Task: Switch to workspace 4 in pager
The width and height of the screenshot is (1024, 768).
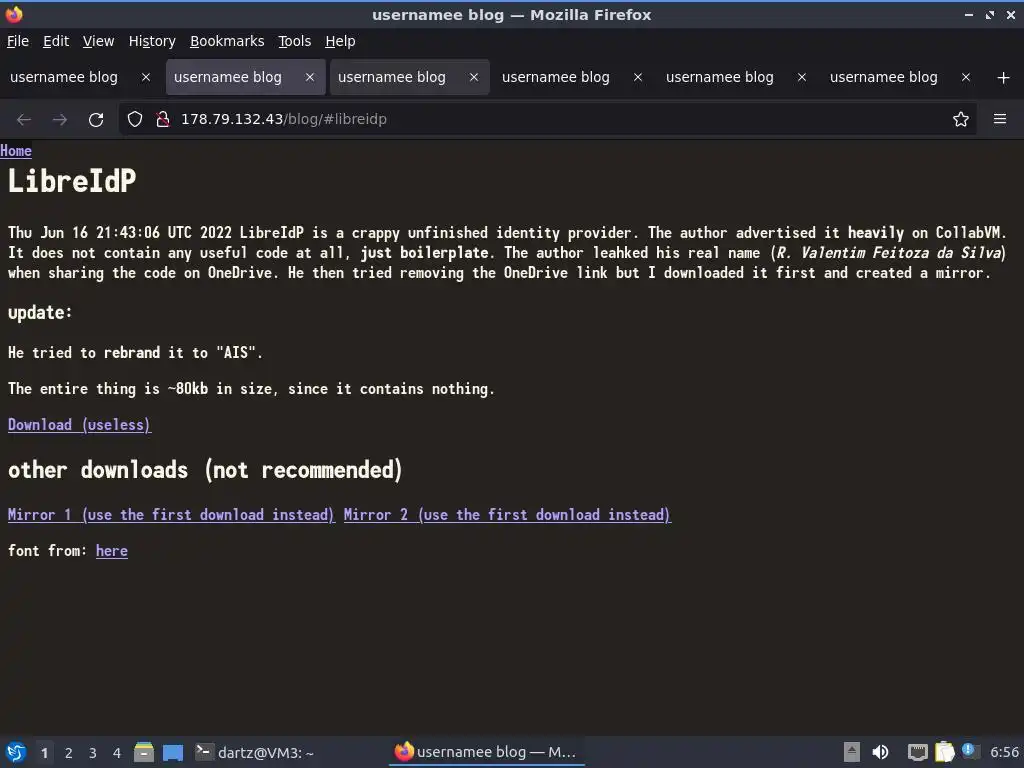Action: click(117, 753)
